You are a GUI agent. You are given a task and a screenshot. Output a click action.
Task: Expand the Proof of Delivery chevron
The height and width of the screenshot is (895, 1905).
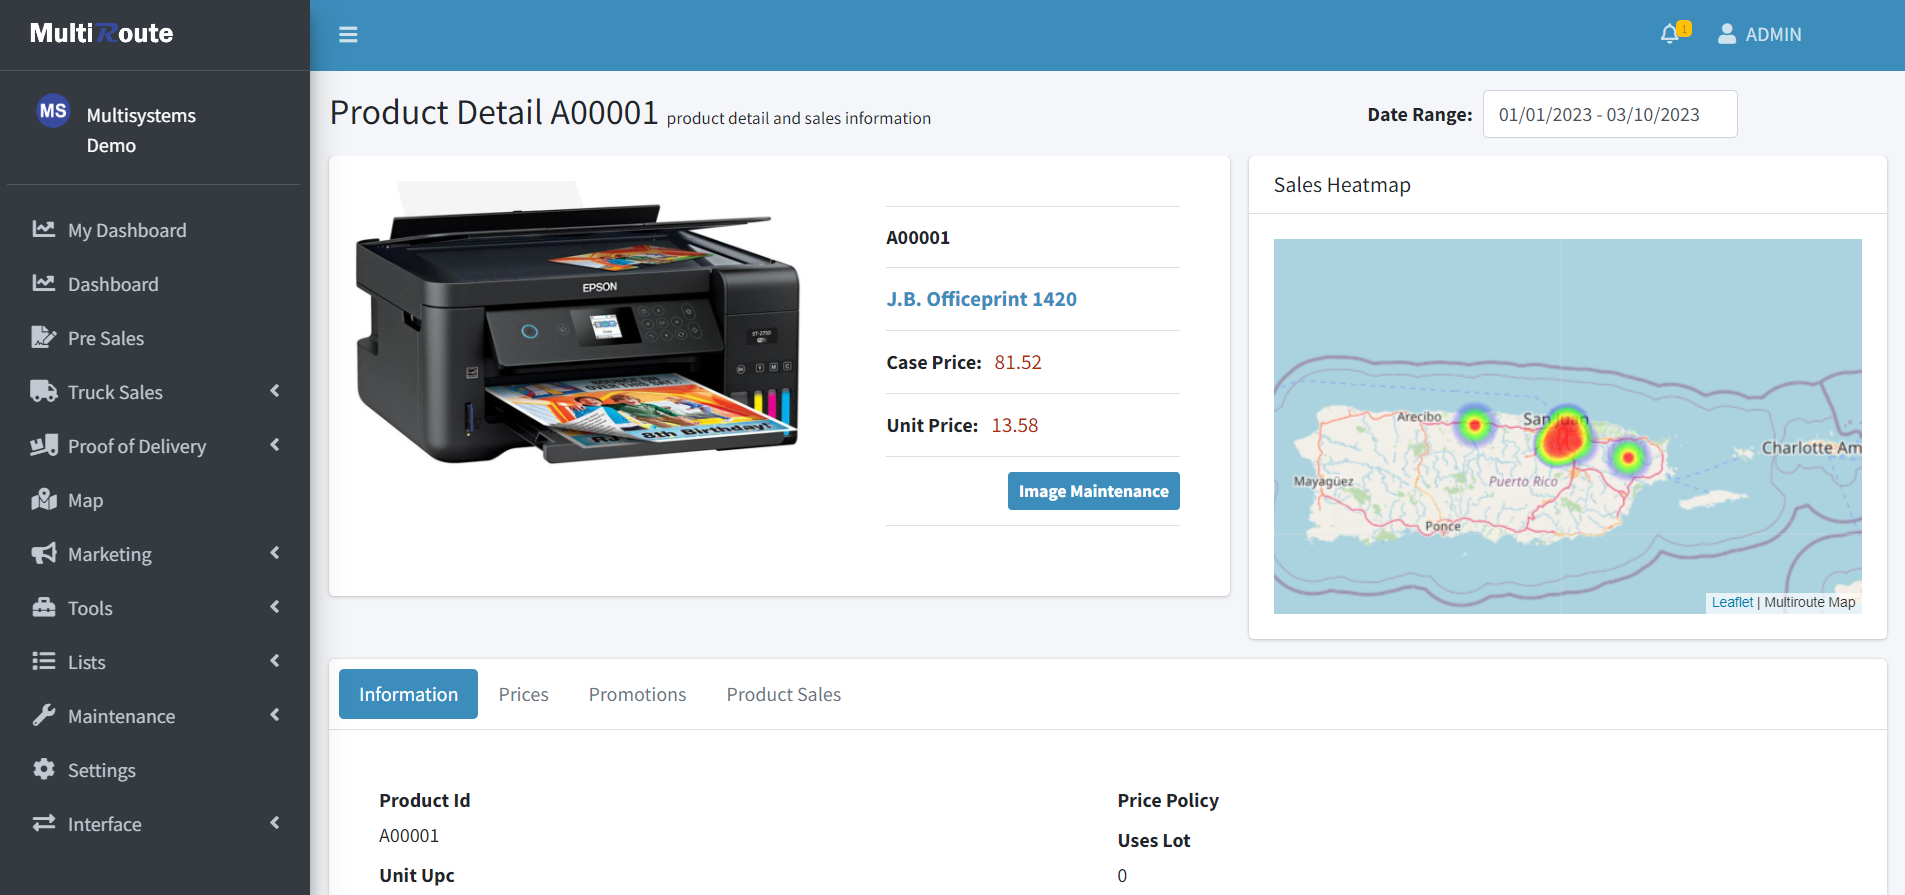pyautogui.click(x=274, y=446)
